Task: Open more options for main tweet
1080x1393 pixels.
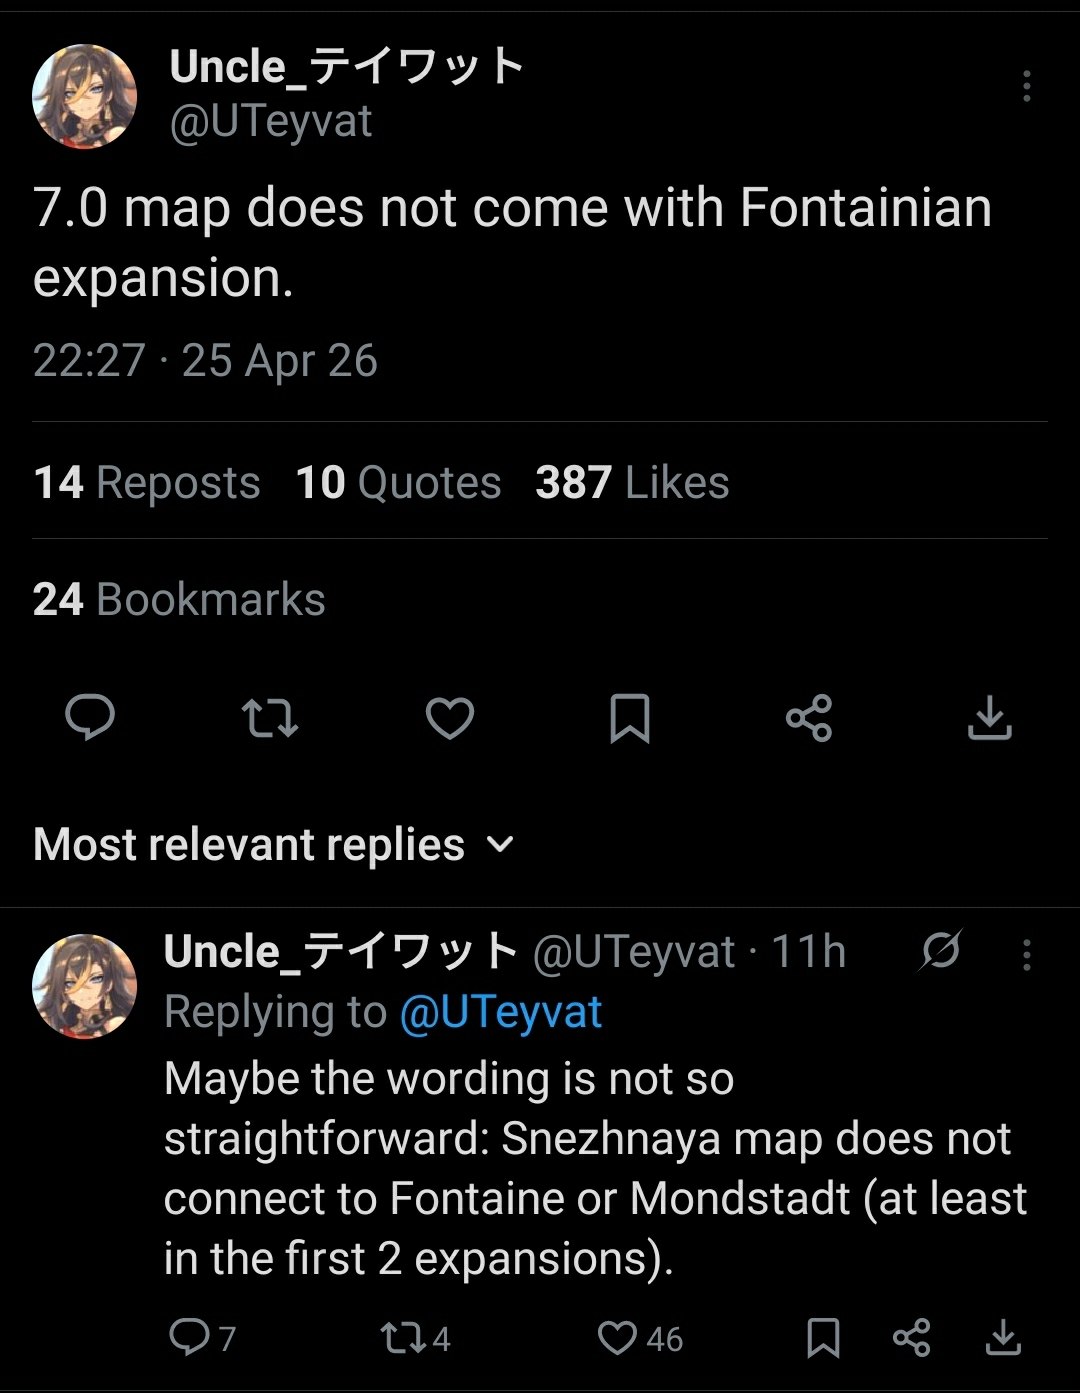Action: (1026, 87)
